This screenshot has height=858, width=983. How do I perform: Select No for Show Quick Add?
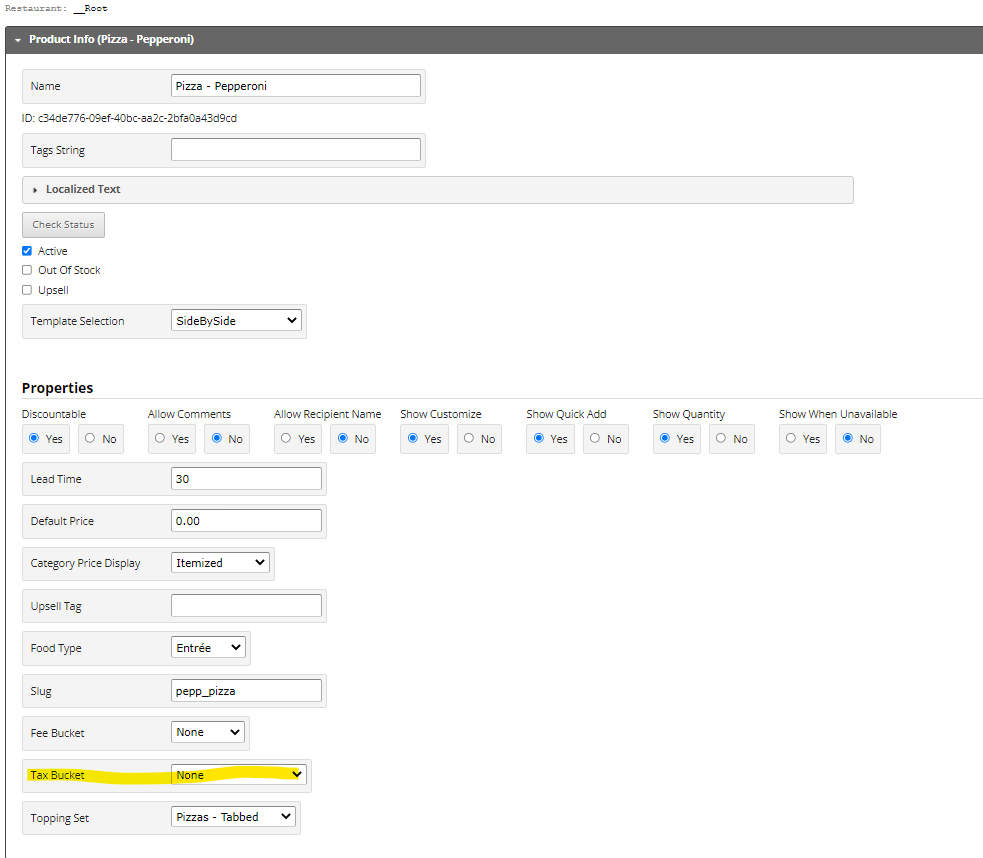(x=595, y=438)
